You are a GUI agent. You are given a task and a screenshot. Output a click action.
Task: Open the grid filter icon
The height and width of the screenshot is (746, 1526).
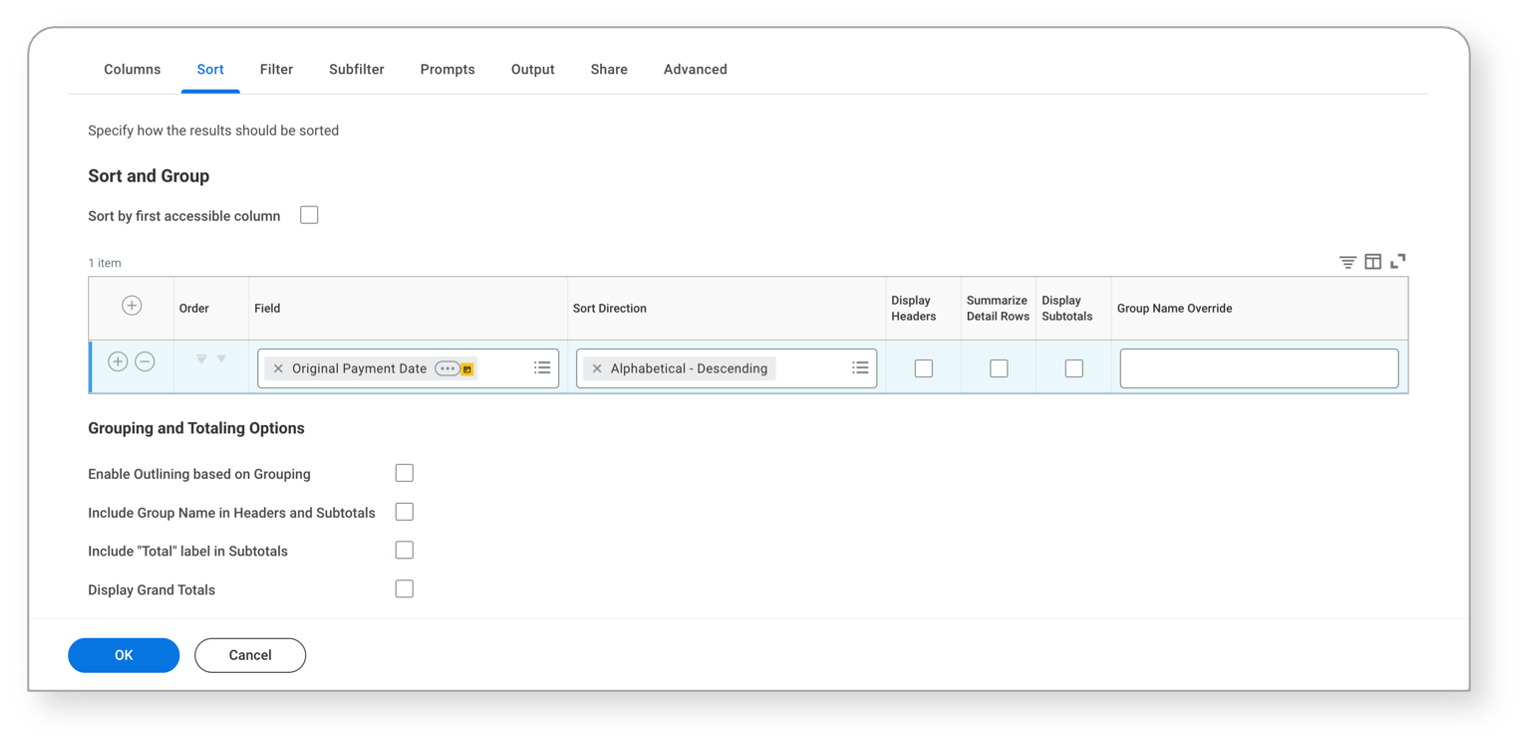coord(1348,262)
